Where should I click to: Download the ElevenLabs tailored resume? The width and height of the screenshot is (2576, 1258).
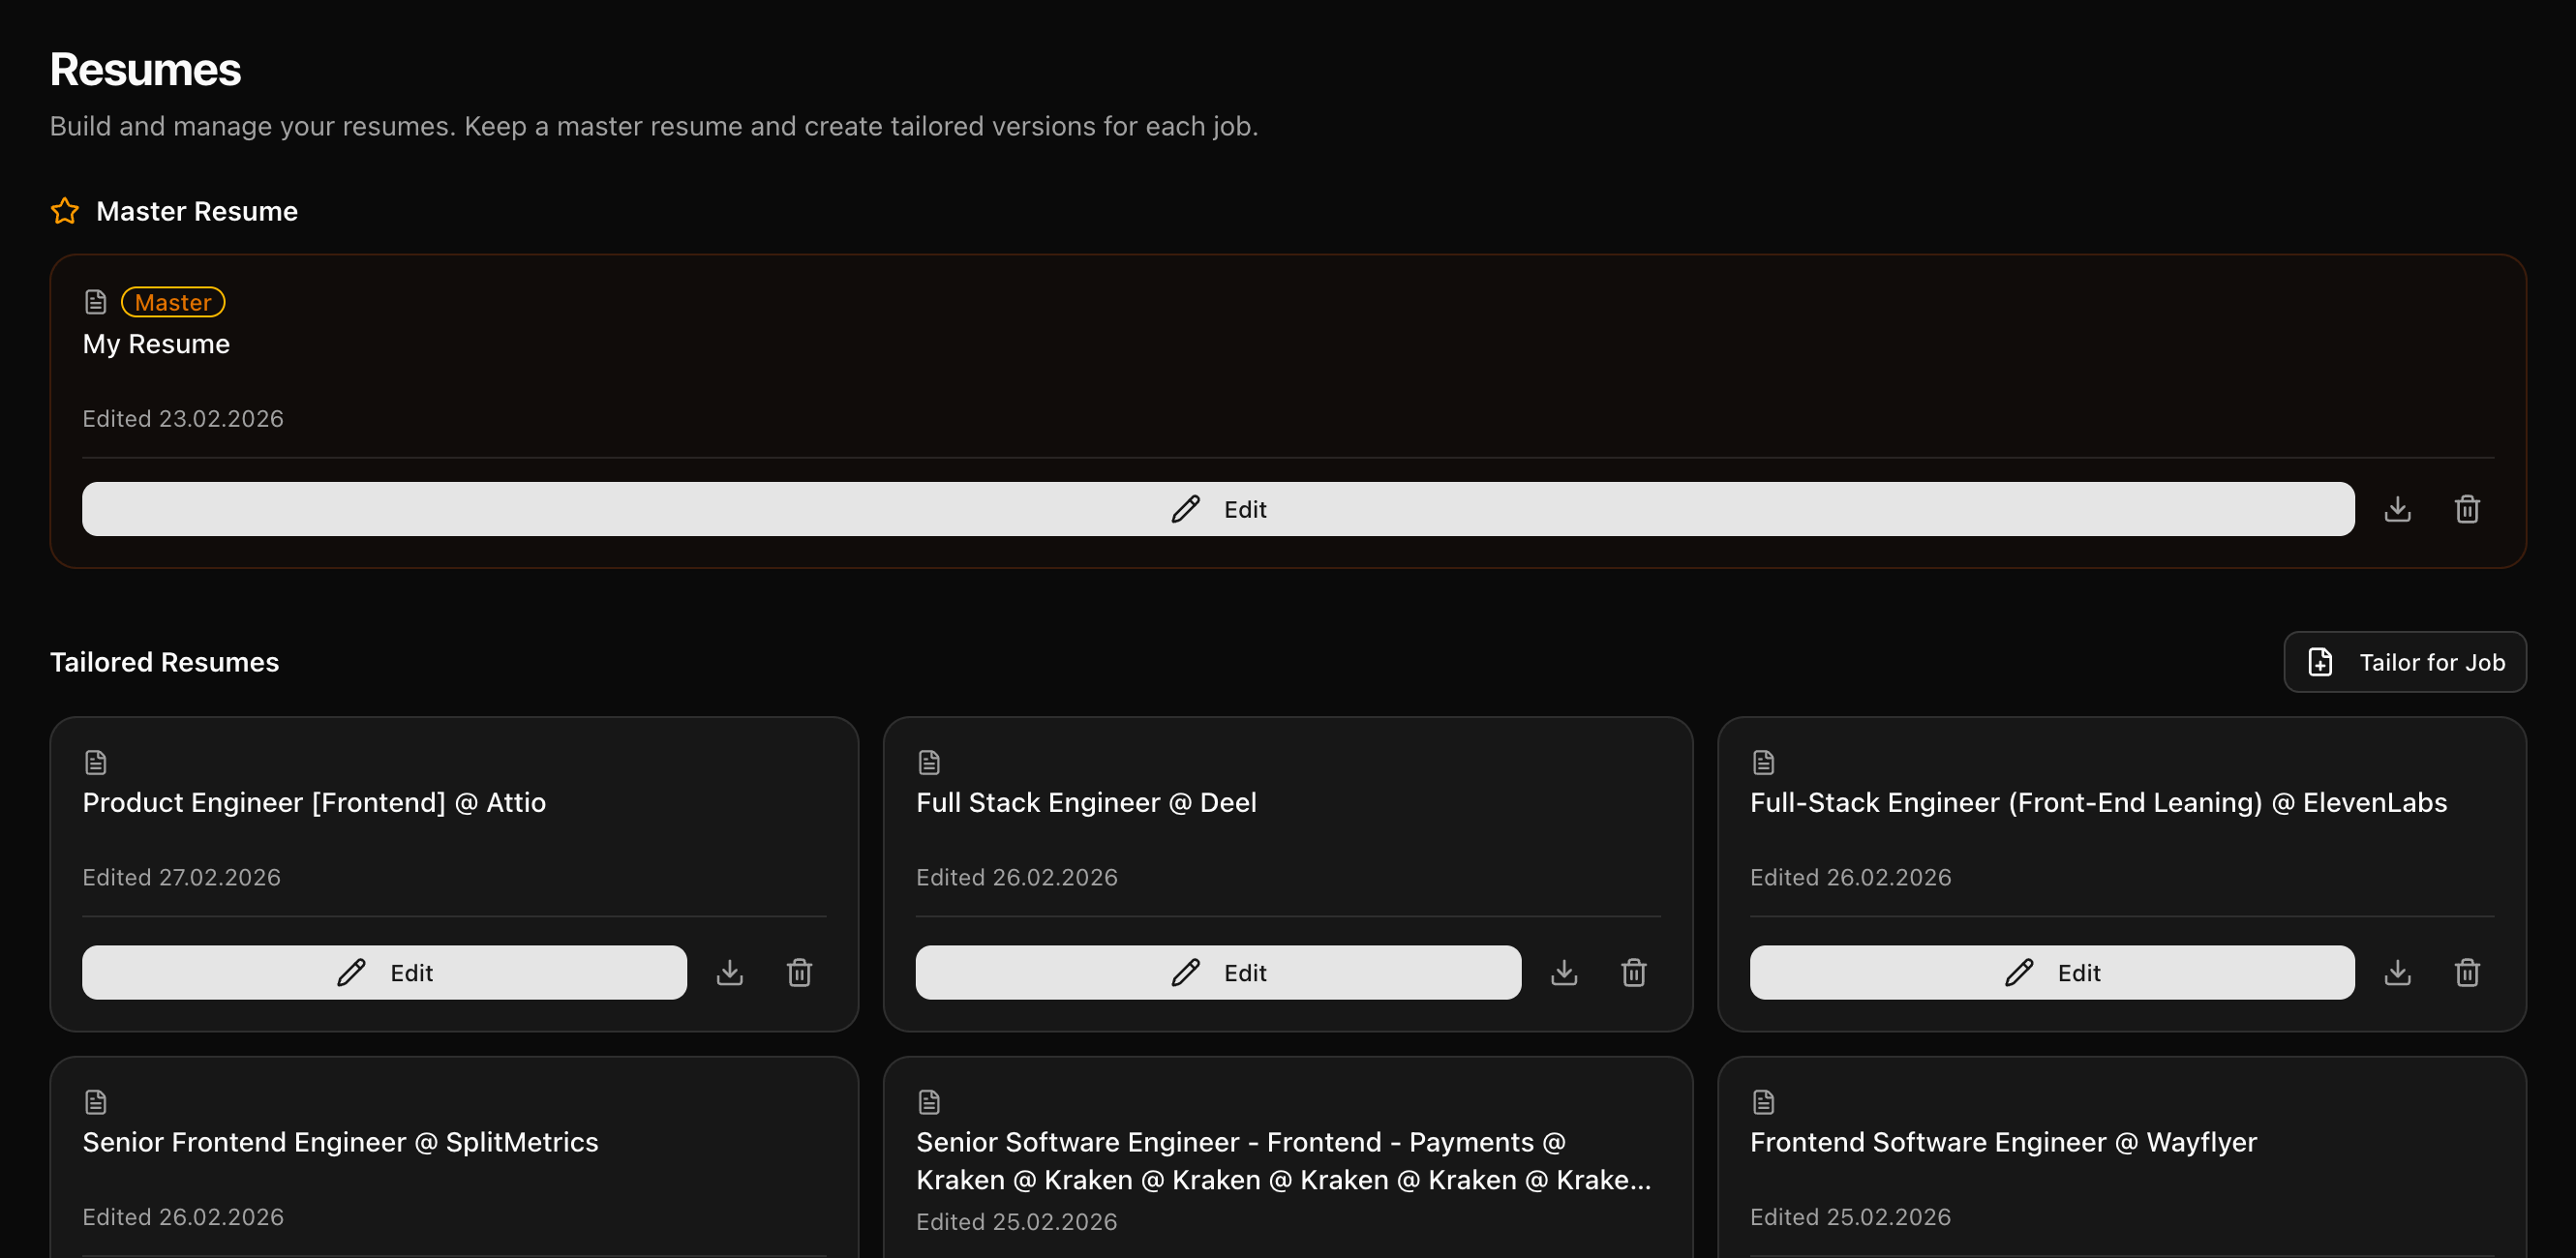2397,972
